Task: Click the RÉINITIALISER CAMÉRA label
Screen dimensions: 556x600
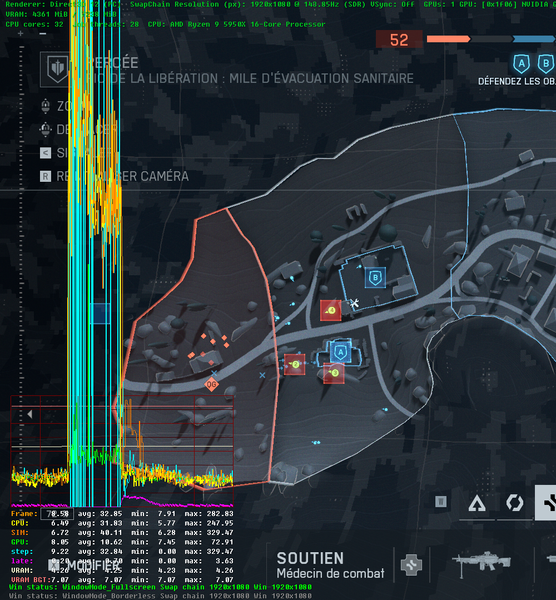Action: tap(122, 176)
